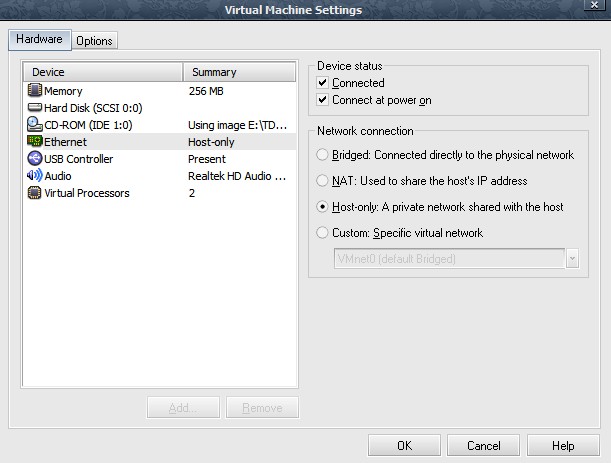Open the Hardware tab

(x=39, y=40)
